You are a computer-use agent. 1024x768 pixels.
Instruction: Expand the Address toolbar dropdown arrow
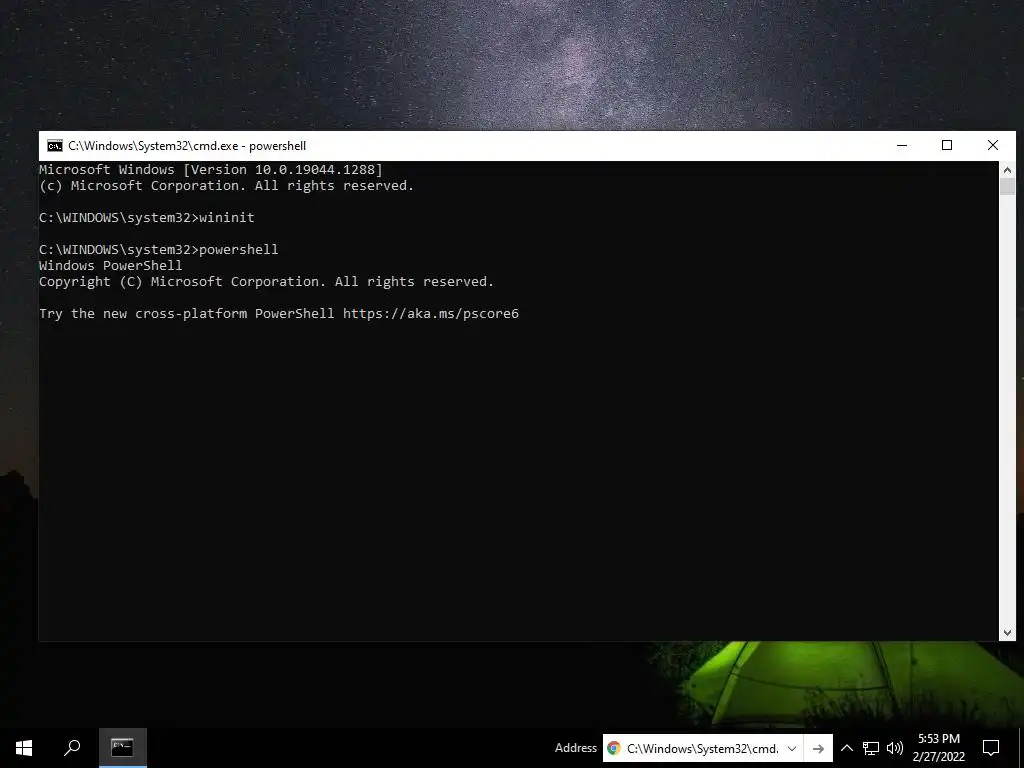792,748
